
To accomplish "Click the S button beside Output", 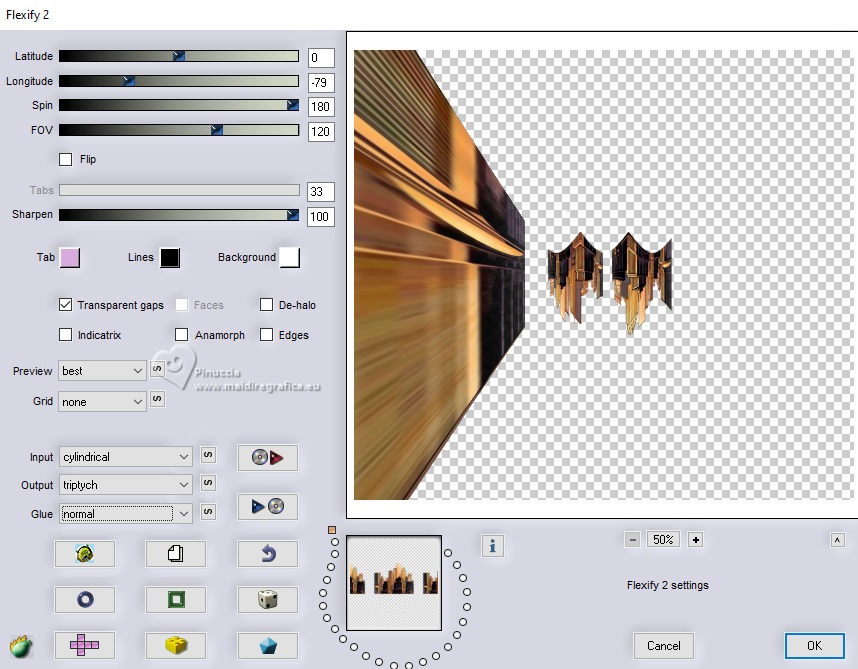I will pyautogui.click(x=208, y=482).
